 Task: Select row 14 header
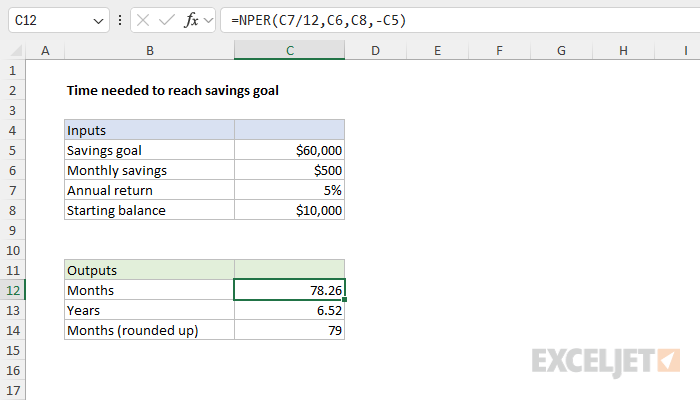tap(12, 330)
